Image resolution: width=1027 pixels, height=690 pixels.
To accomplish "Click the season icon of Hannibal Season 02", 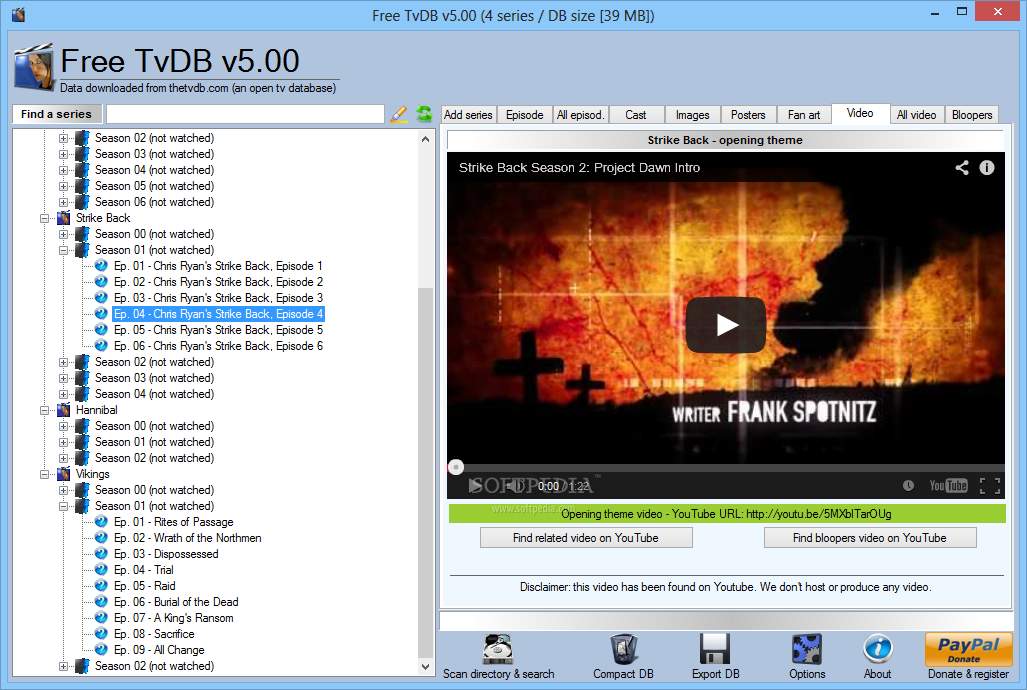I will pyautogui.click(x=83, y=458).
